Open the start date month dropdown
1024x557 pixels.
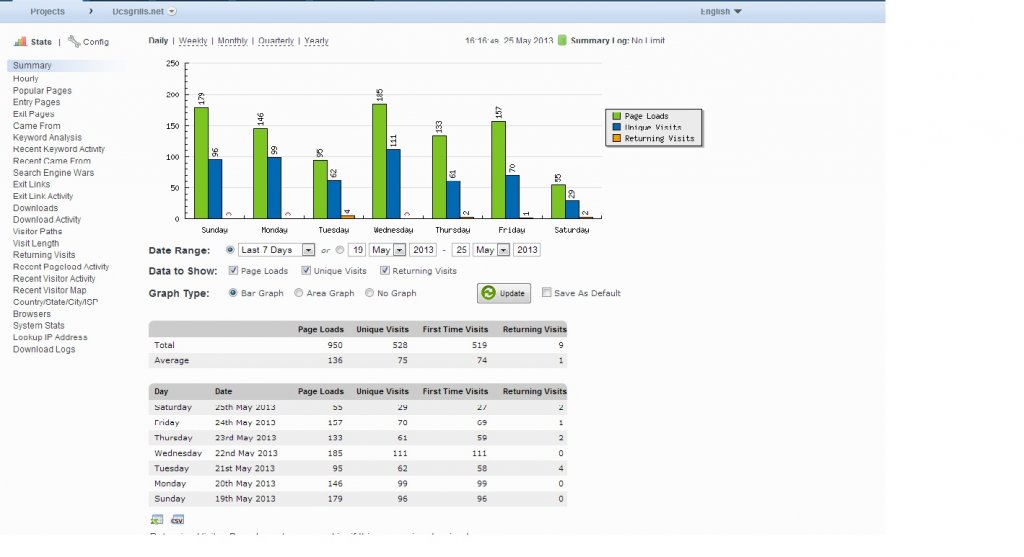(x=399, y=250)
